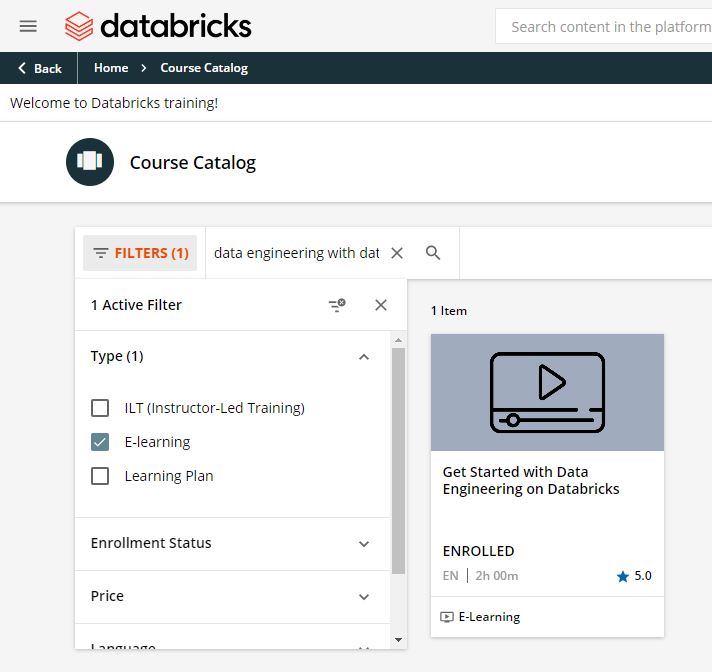712x672 pixels.
Task: Check the ILT (Instructor-Led Training) checkbox
Action: click(100, 408)
